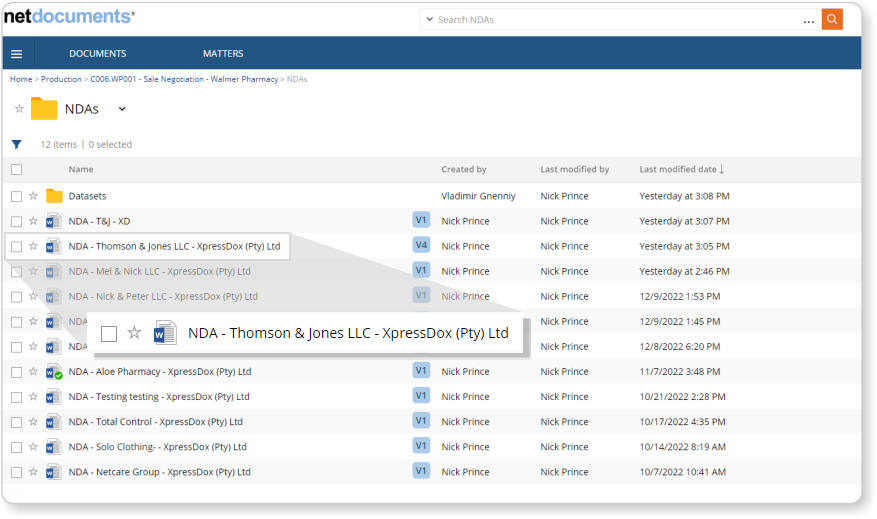The width and height of the screenshot is (877, 519).
Task: Open the NDA - T&J - XD document
Action: (x=99, y=221)
